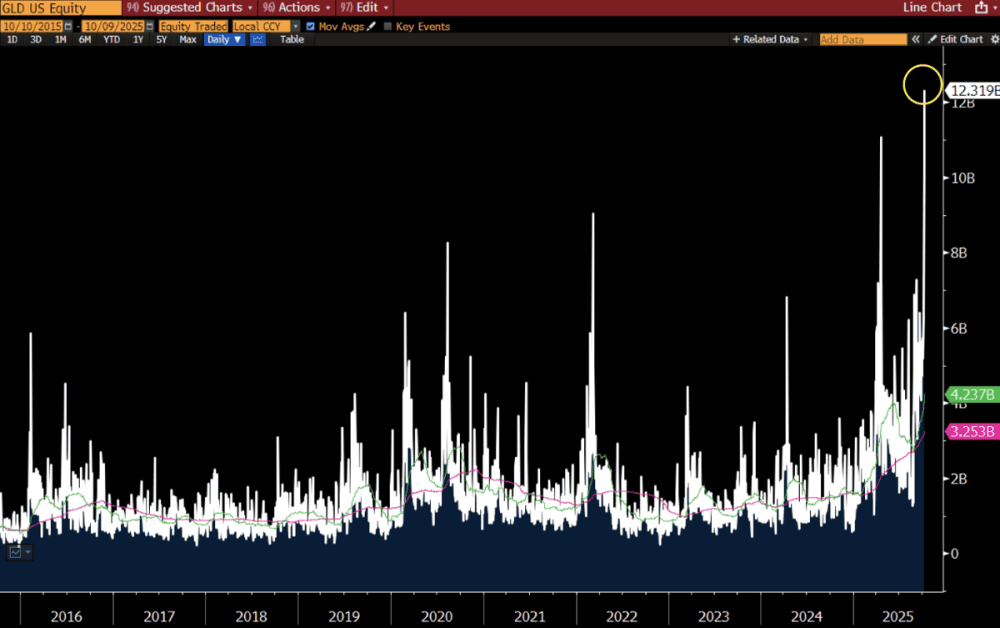Open the Actions dropdown menu
The height and width of the screenshot is (628, 1000).
point(297,8)
